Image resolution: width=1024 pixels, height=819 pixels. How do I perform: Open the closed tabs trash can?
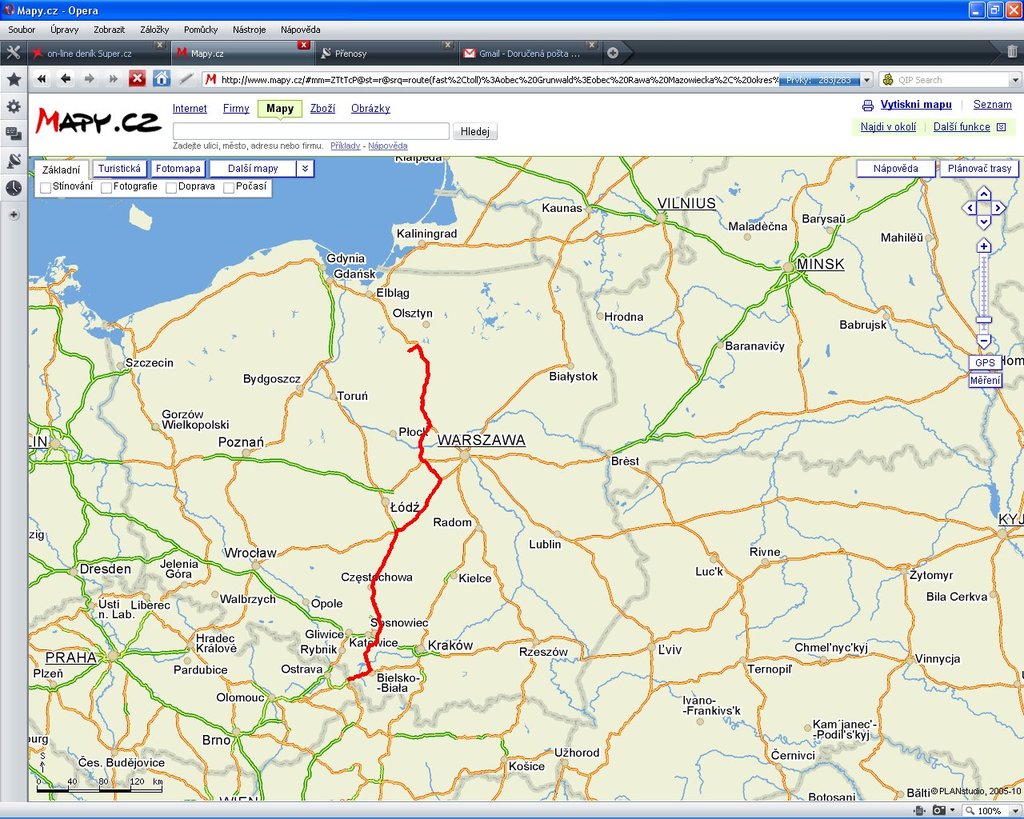click(1012, 52)
